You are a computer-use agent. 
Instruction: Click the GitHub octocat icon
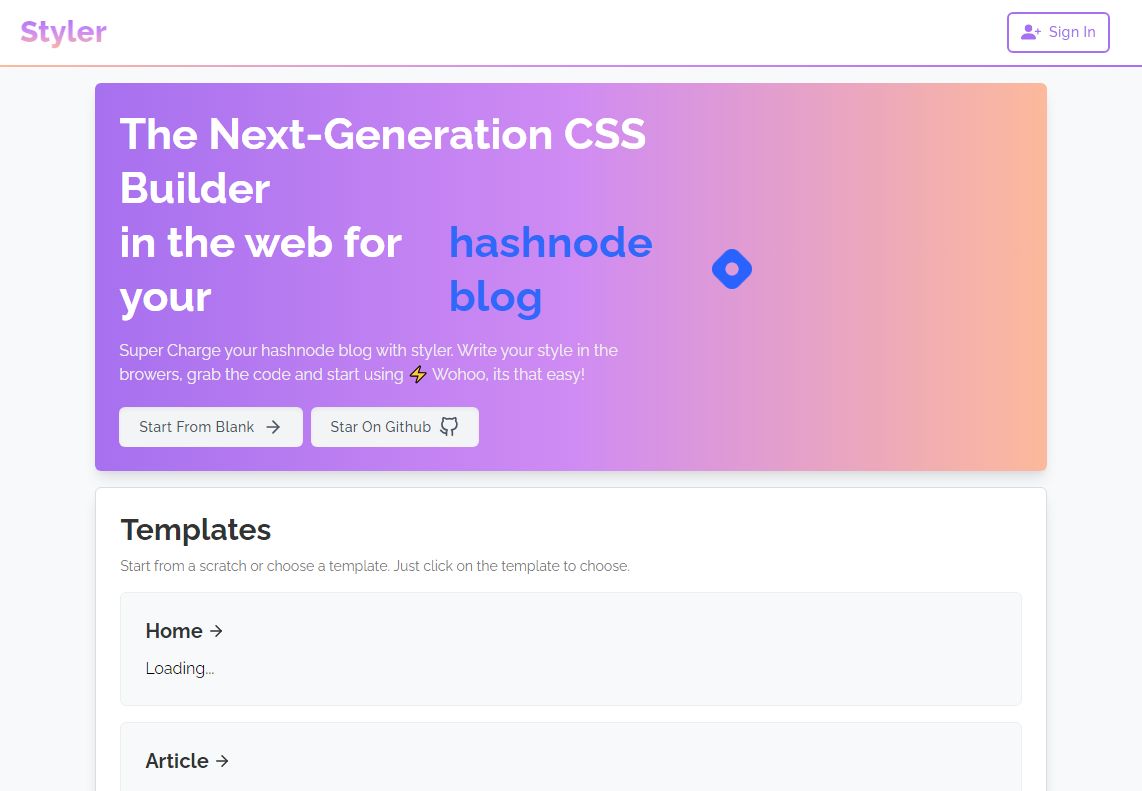tap(449, 427)
